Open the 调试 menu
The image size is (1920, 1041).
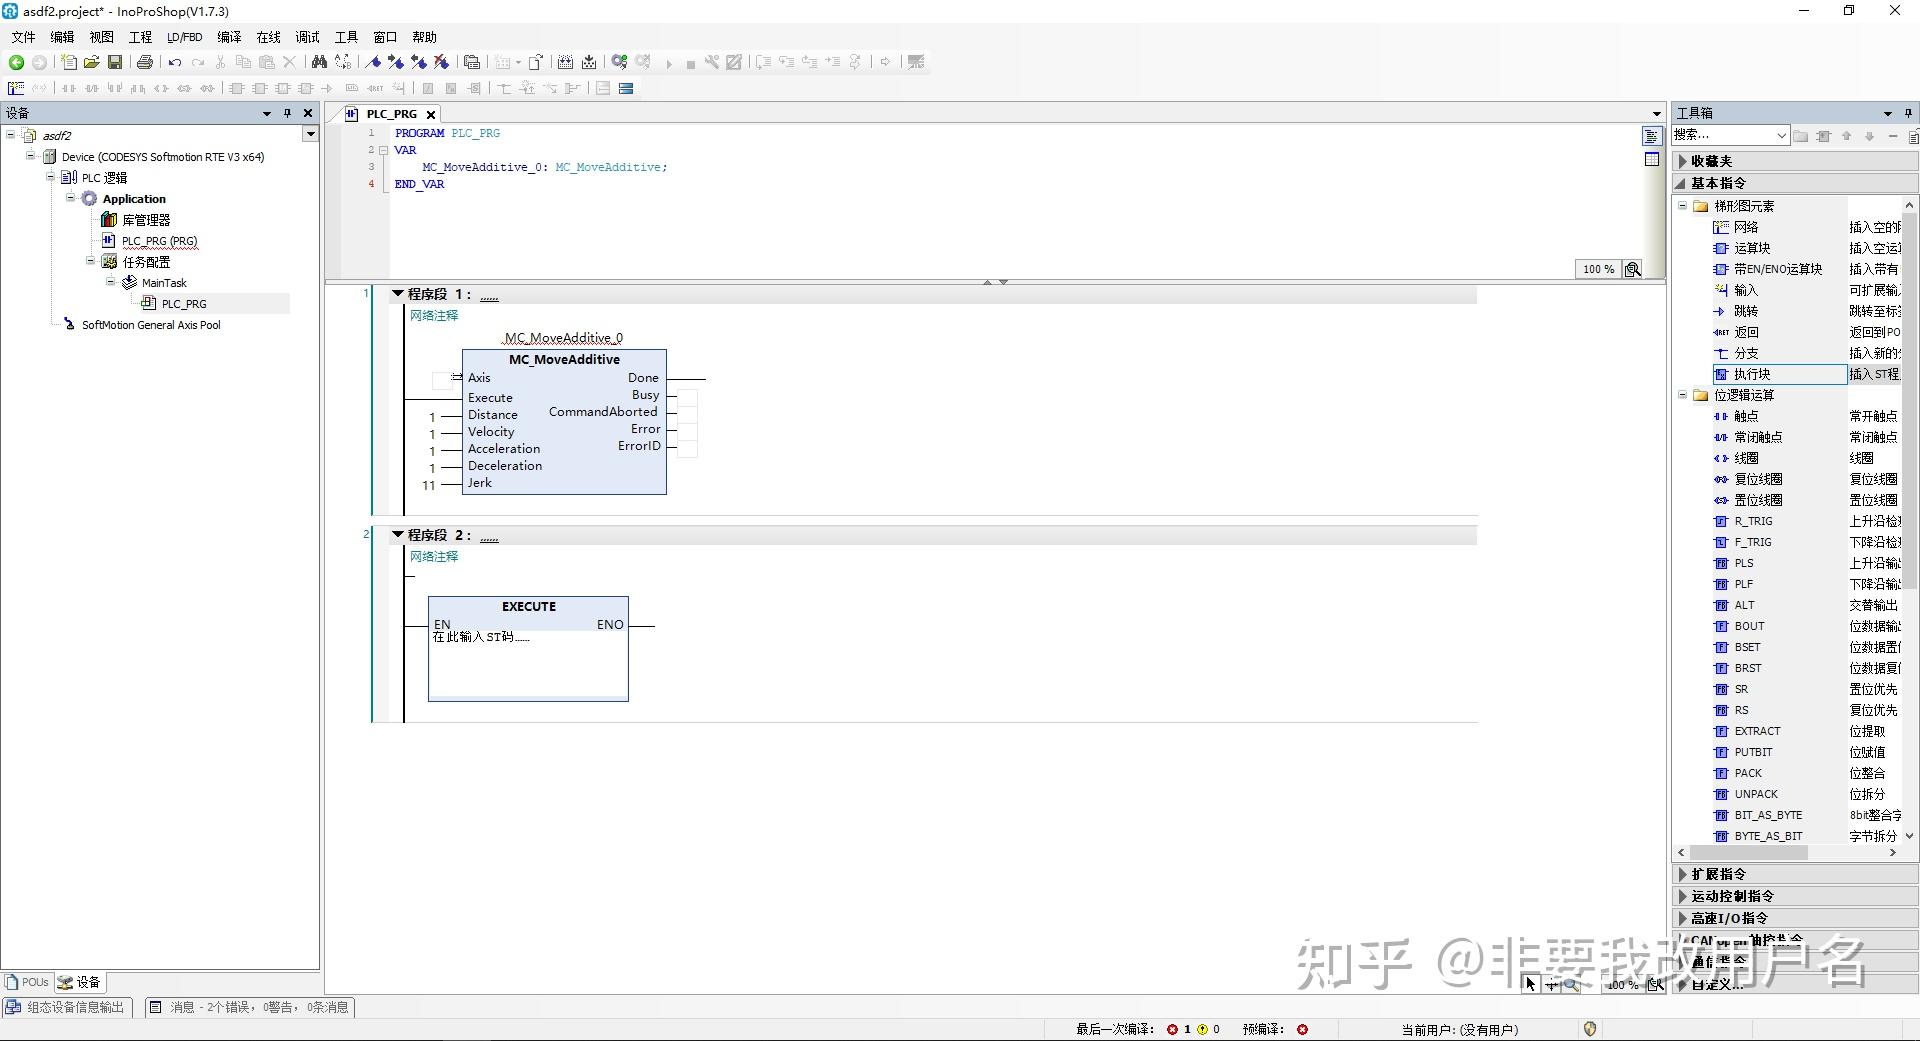(307, 37)
